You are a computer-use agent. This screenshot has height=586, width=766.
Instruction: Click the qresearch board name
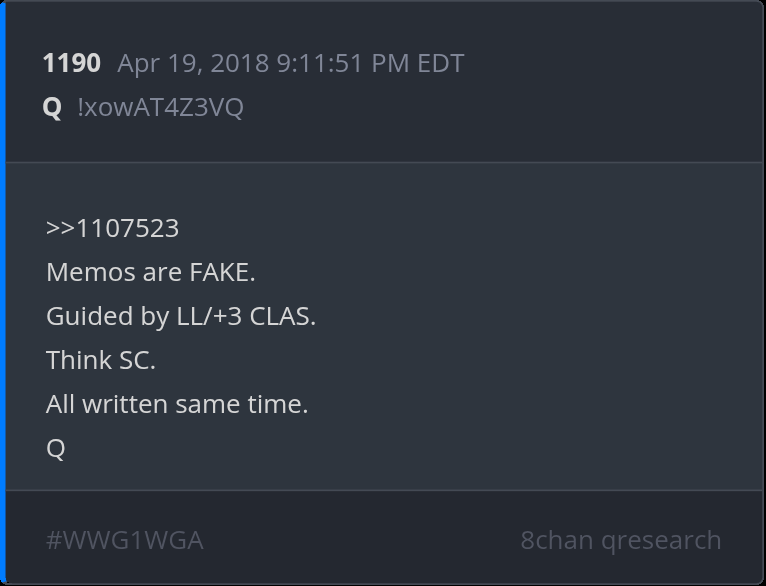tap(661, 540)
